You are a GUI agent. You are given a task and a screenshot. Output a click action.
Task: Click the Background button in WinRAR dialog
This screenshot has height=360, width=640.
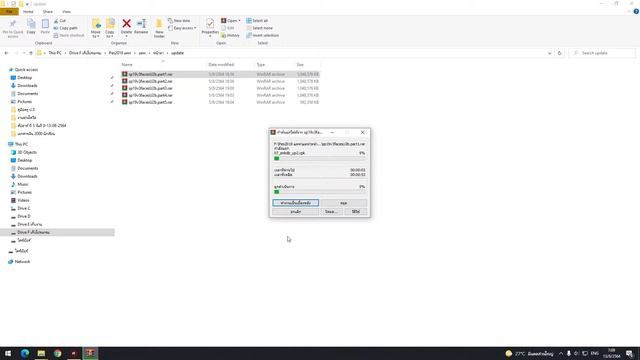(x=296, y=203)
